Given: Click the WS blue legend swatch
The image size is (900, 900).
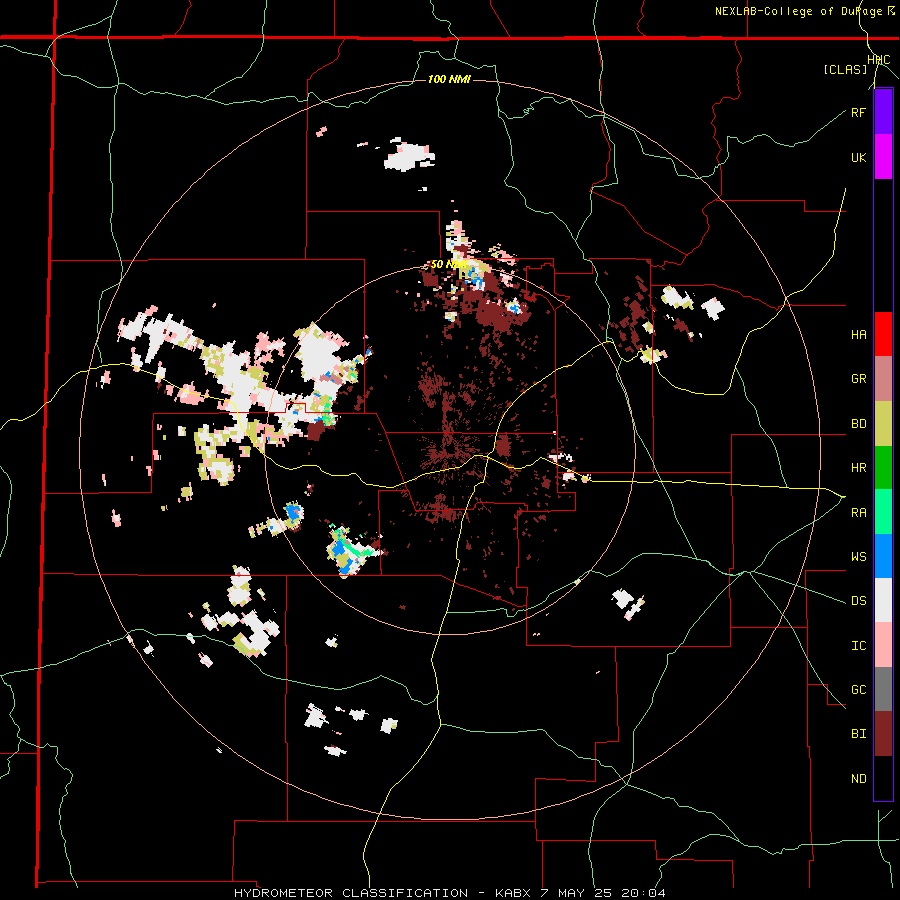Looking at the screenshot, I should click(883, 556).
